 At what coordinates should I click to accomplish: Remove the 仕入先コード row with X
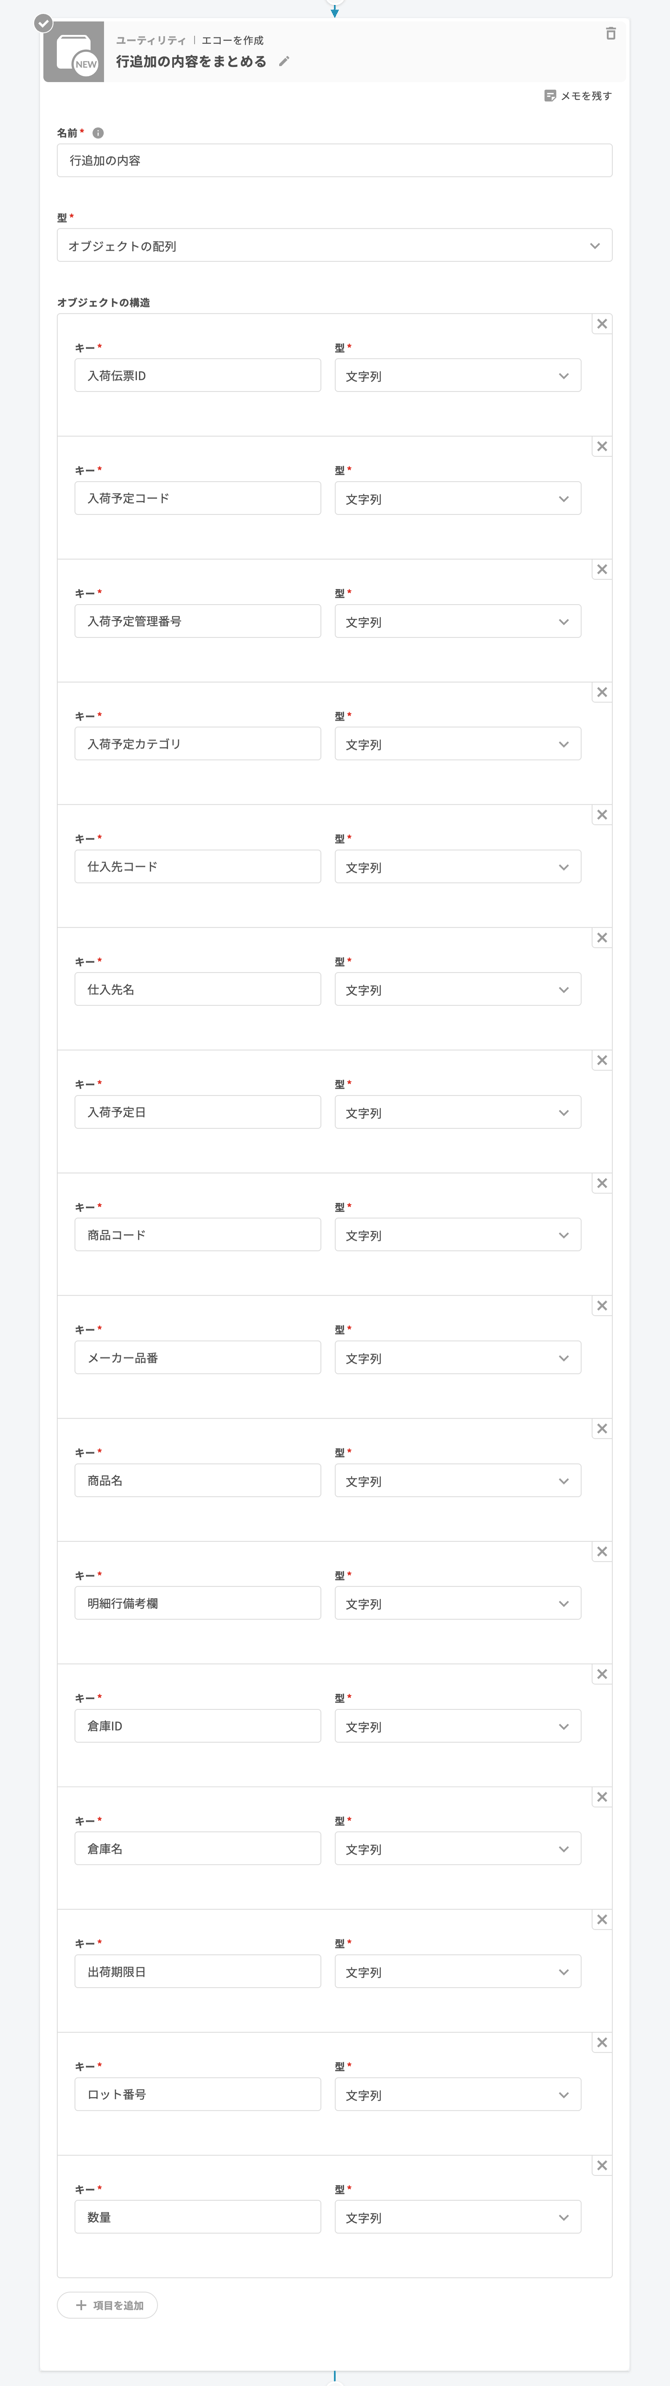click(602, 815)
